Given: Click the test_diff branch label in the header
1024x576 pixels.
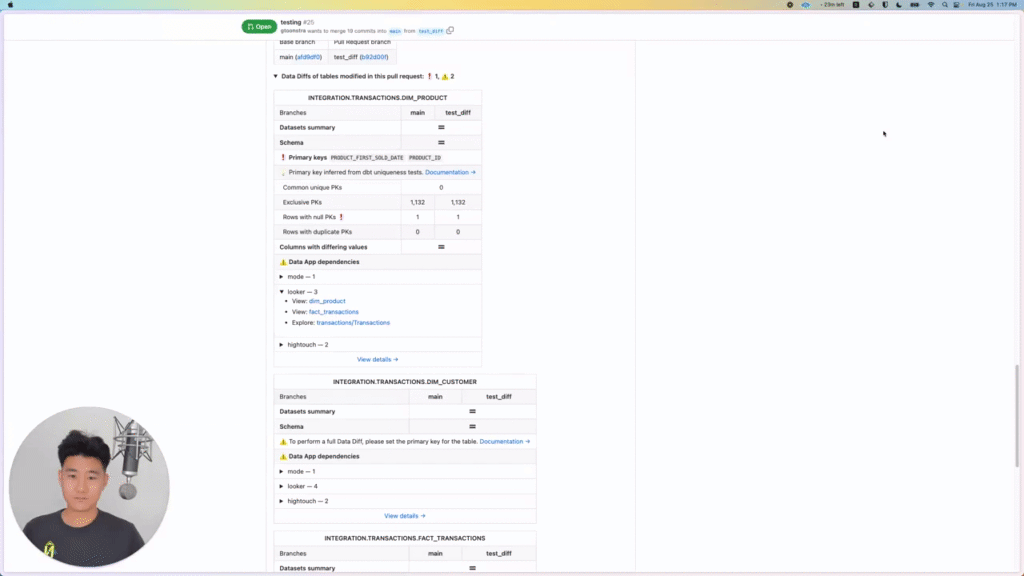Looking at the screenshot, I should [430, 31].
